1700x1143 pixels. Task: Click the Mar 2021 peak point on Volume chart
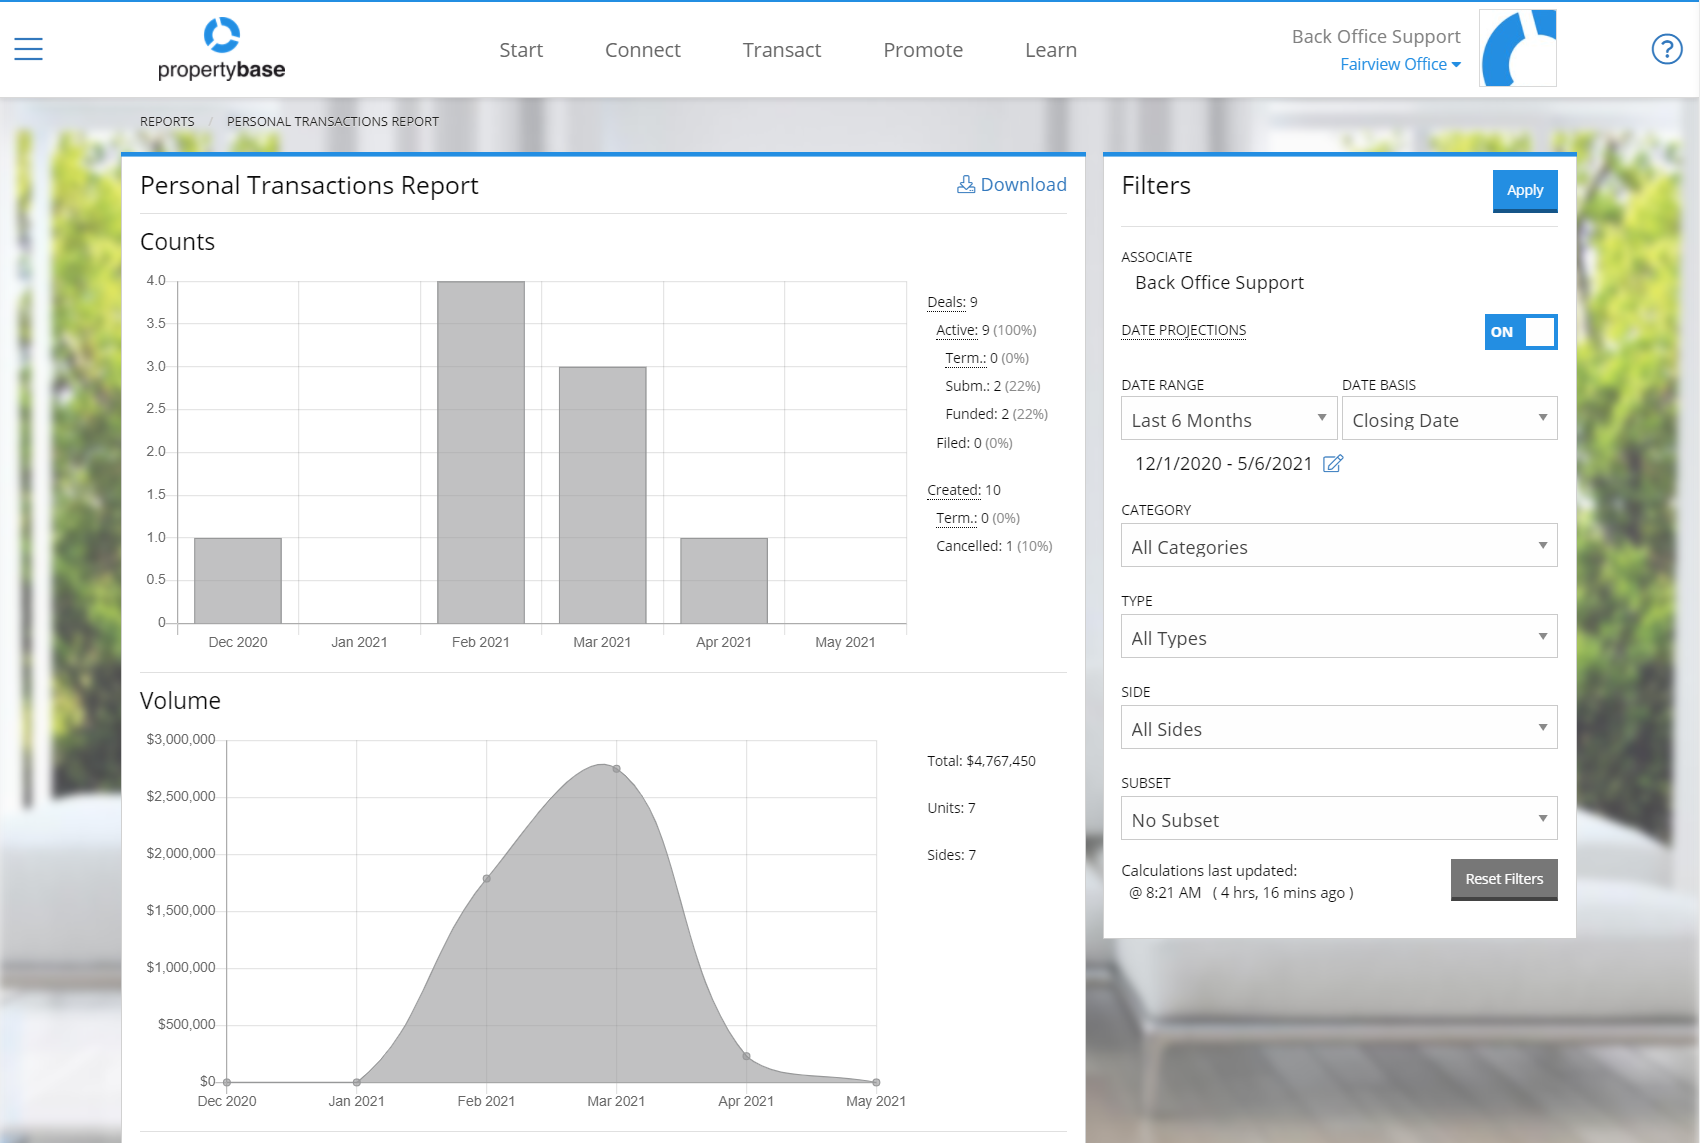(x=615, y=767)
